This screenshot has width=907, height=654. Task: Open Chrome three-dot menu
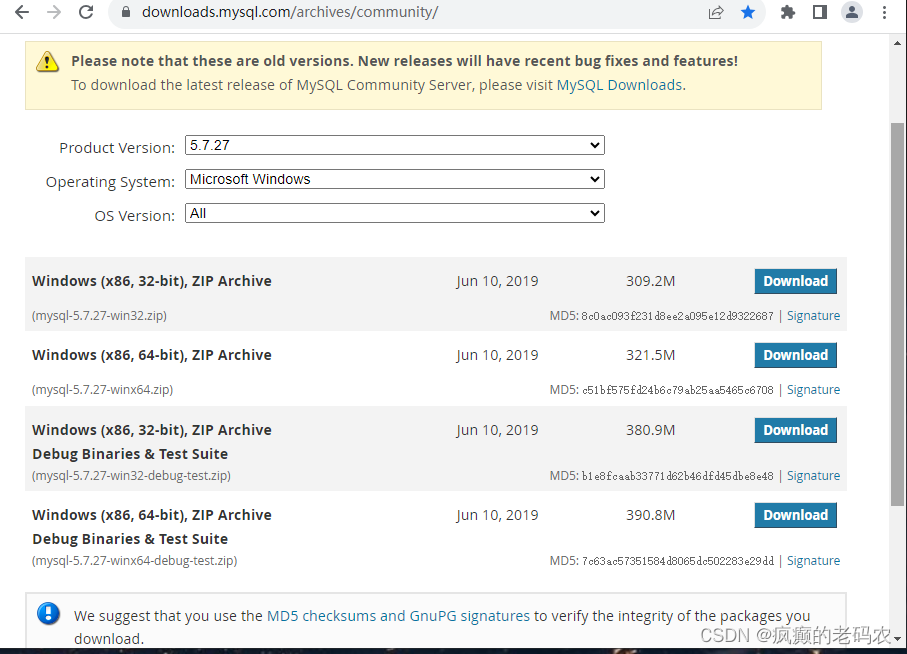pos(884,12)
